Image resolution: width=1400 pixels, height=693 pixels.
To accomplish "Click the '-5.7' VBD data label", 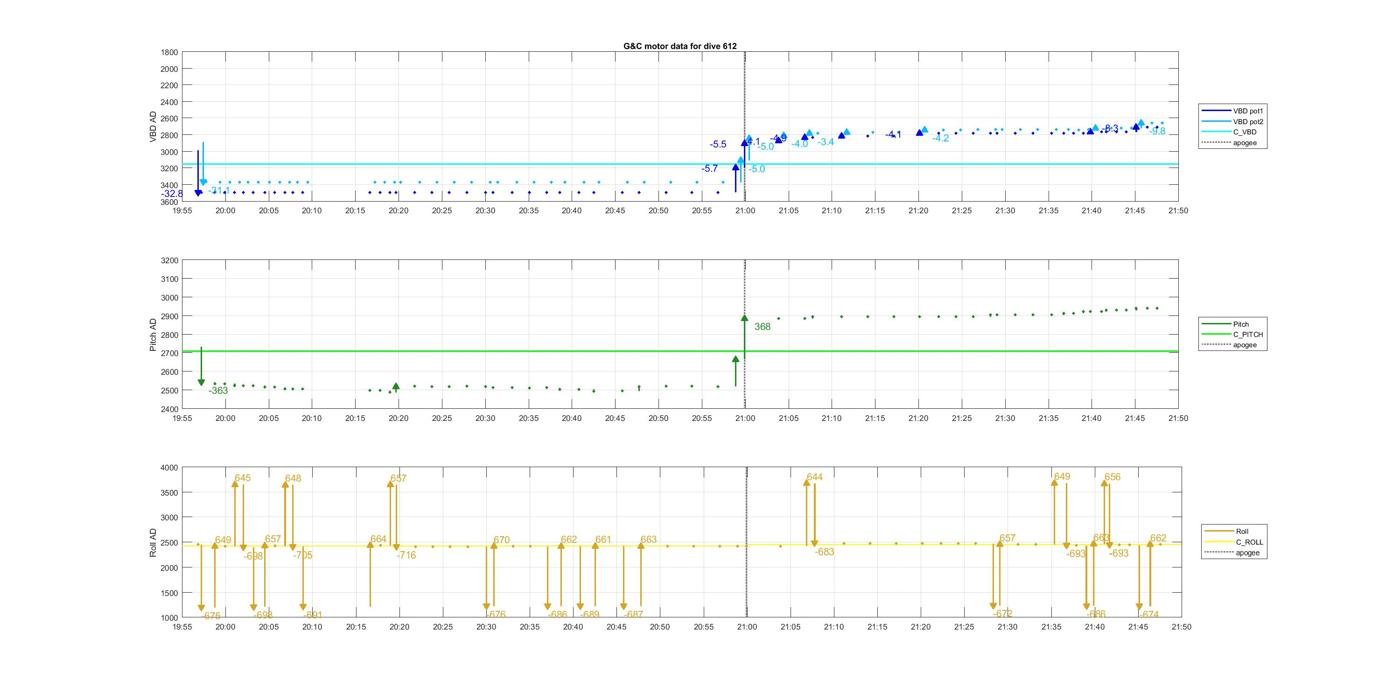I will 709,169.
